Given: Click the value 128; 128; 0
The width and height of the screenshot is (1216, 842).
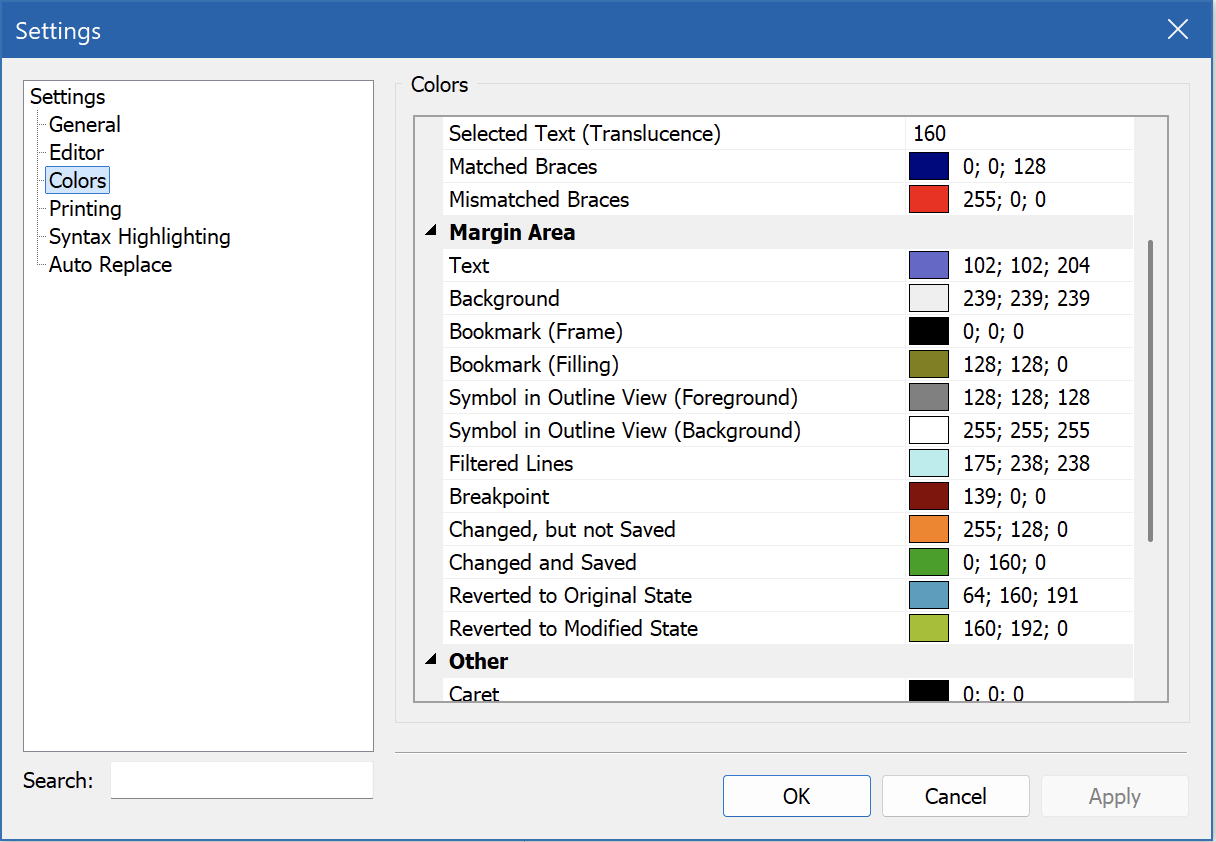Looking at the screenshot, I should click(x=1015, y=364).
